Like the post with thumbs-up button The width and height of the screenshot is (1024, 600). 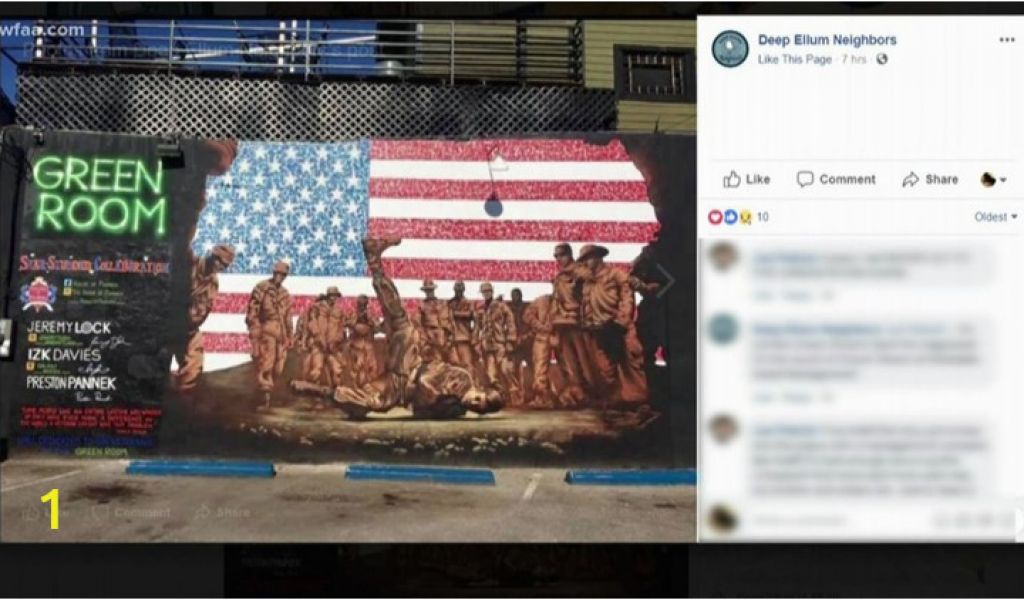coord(746,180)
